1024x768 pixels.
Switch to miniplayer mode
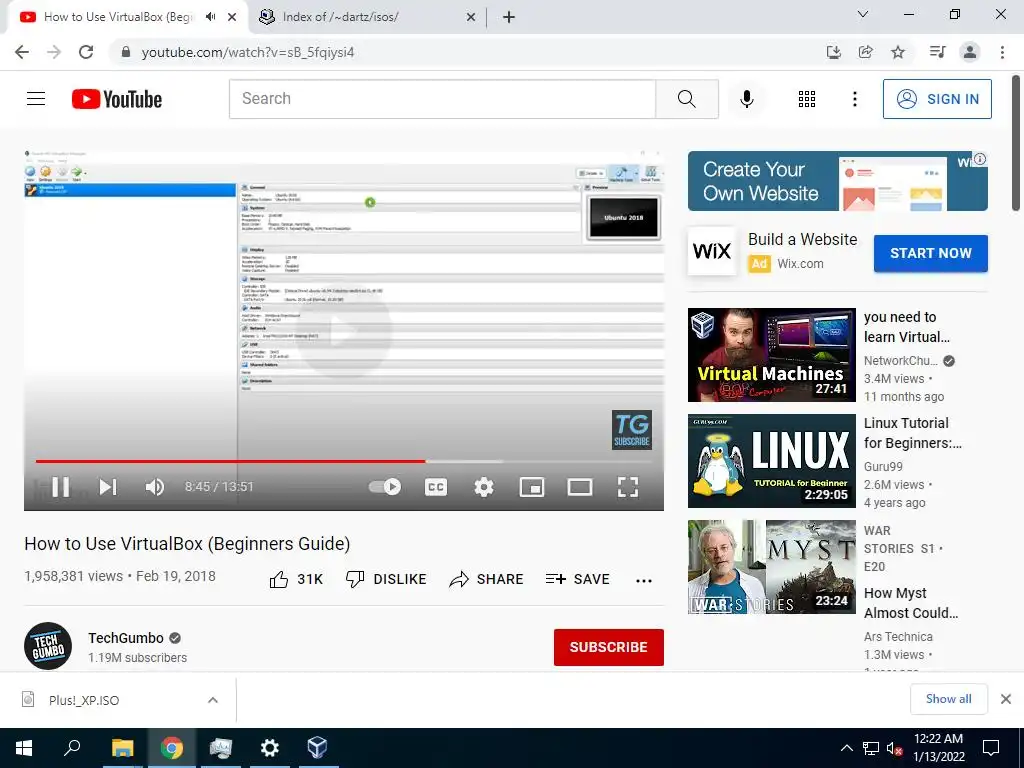(x=532, y=487)
